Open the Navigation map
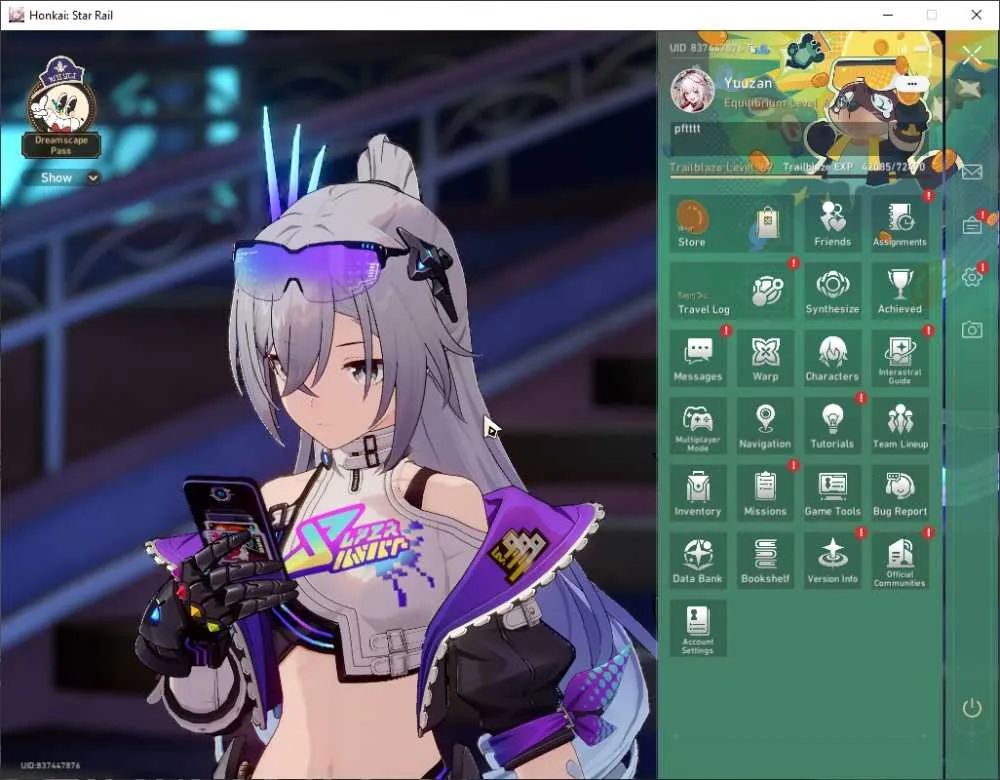The height and width of the screenshot is (780, 1000). pyautogui.click(x=765, y=426)
